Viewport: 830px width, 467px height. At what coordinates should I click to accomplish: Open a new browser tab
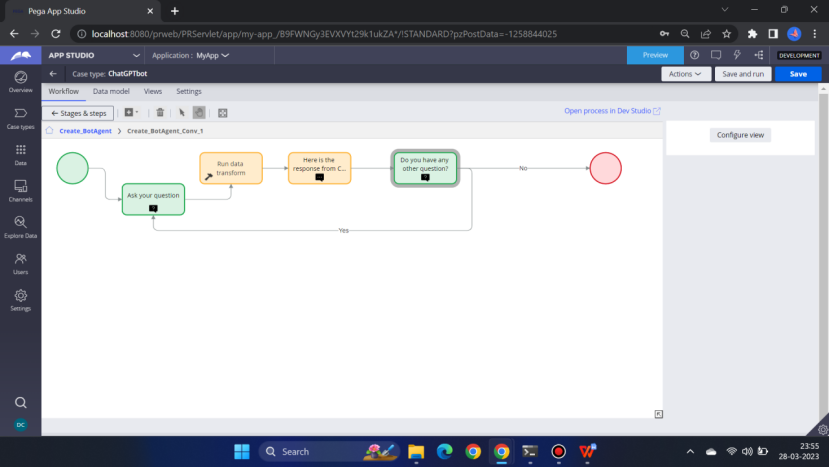tap(175, 11)
